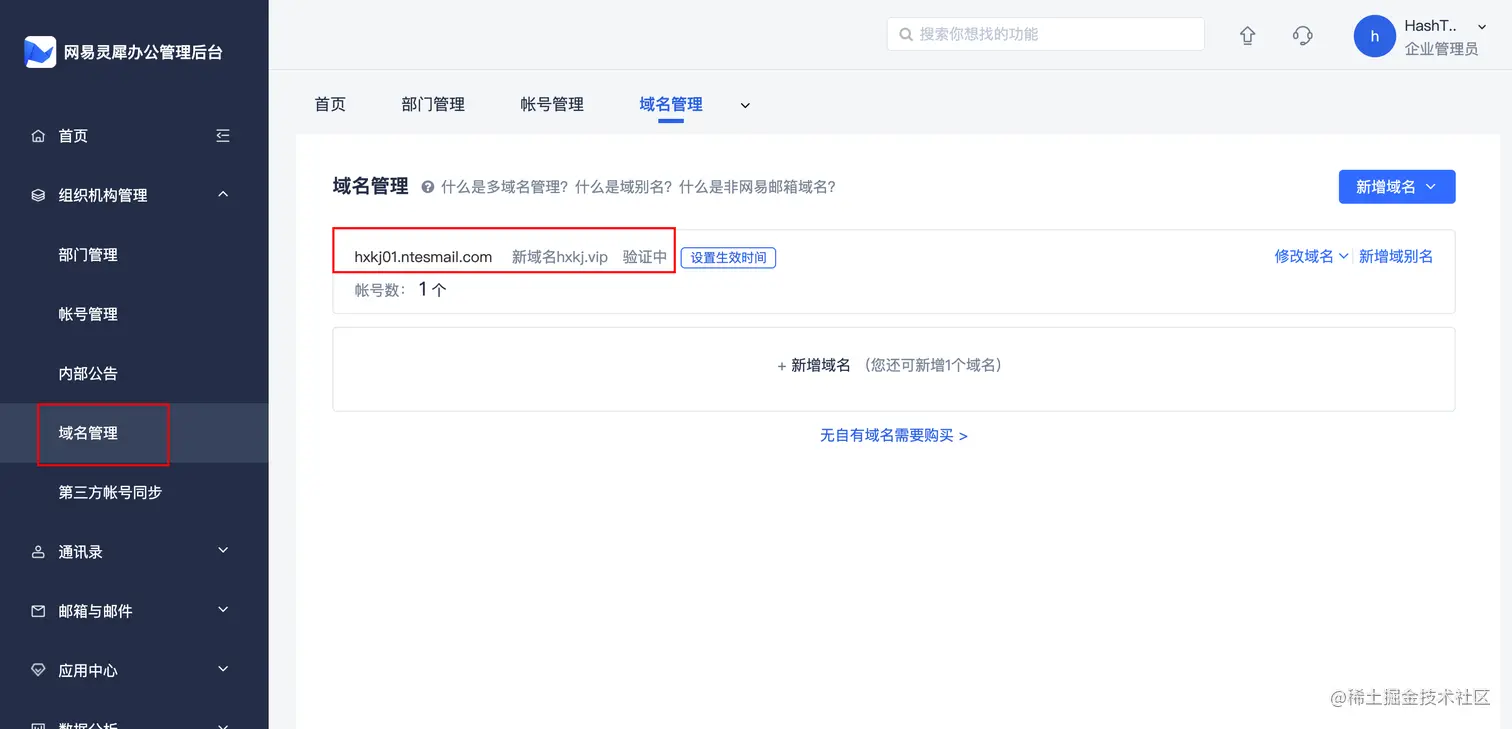Click the upgrade arrow icon in the header
1512x729 pixels.
pyautogui.click(x=1247, y=35)
